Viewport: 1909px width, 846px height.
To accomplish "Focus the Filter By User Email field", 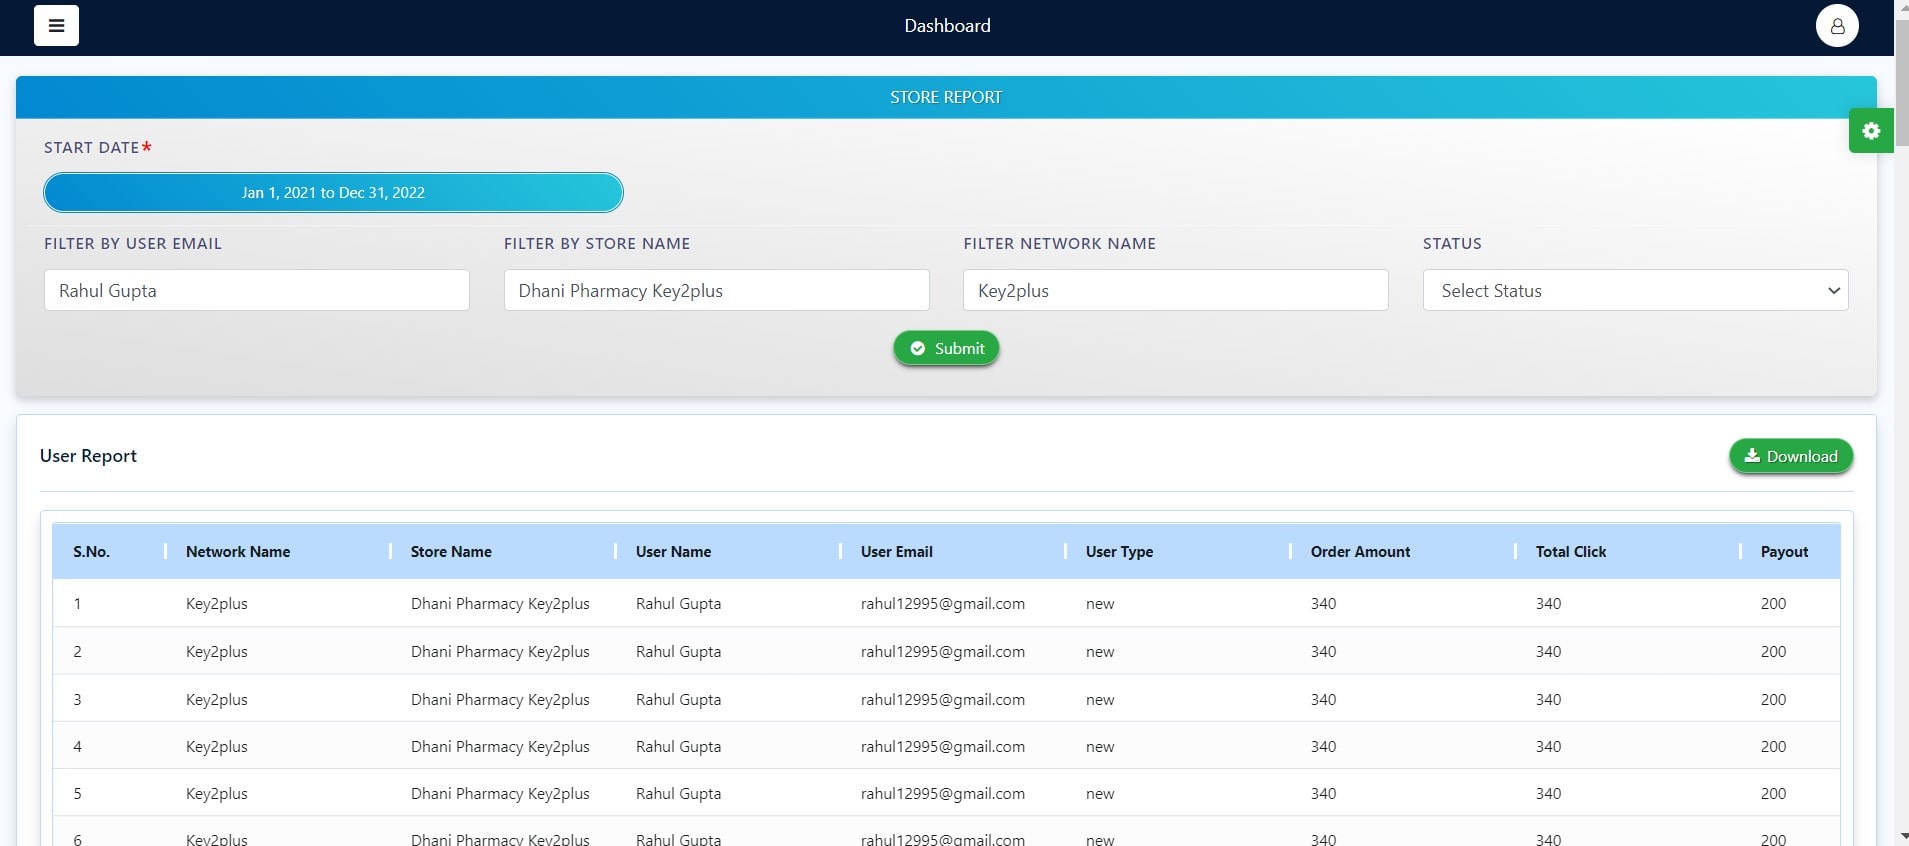I will [257, 290].
